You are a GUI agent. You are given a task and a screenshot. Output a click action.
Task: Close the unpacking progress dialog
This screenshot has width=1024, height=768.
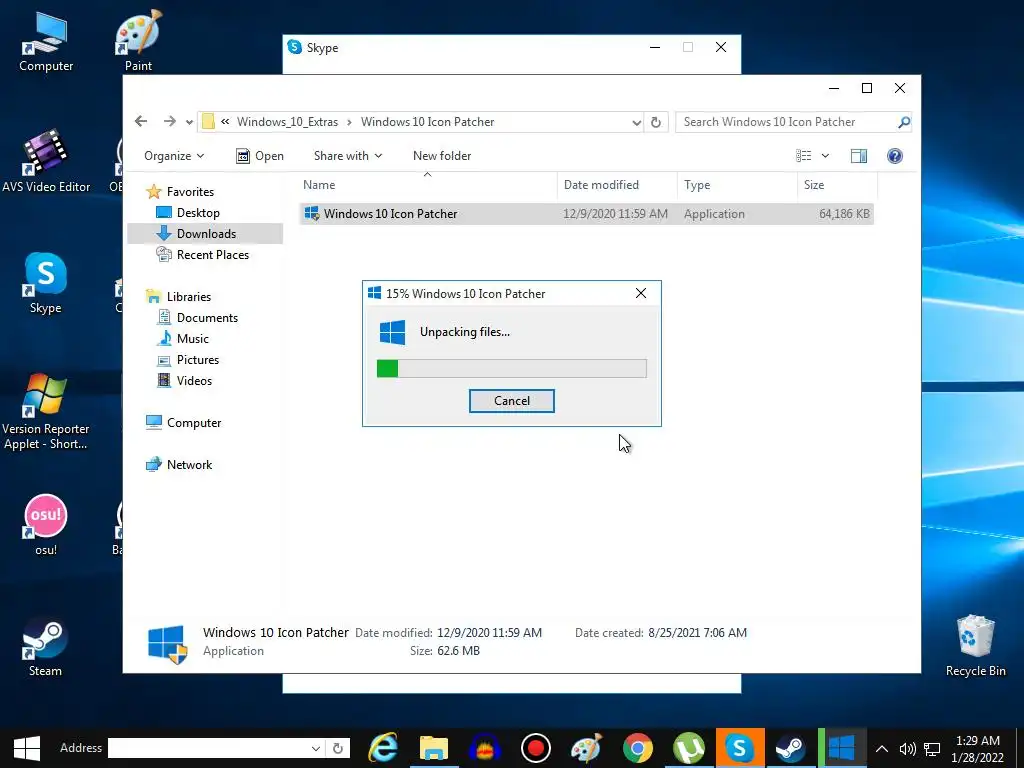[641, 293]
